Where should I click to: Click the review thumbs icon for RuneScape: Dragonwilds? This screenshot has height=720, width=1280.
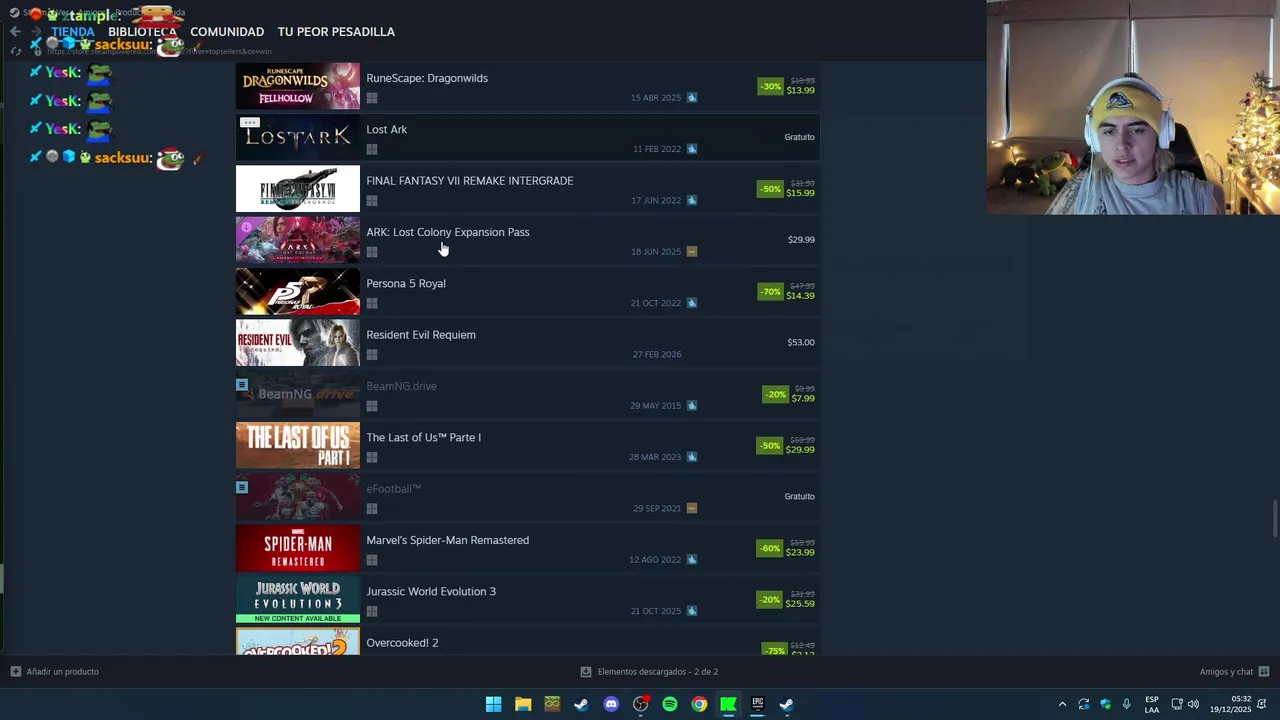pyautogui.click(x=692, y=98)
